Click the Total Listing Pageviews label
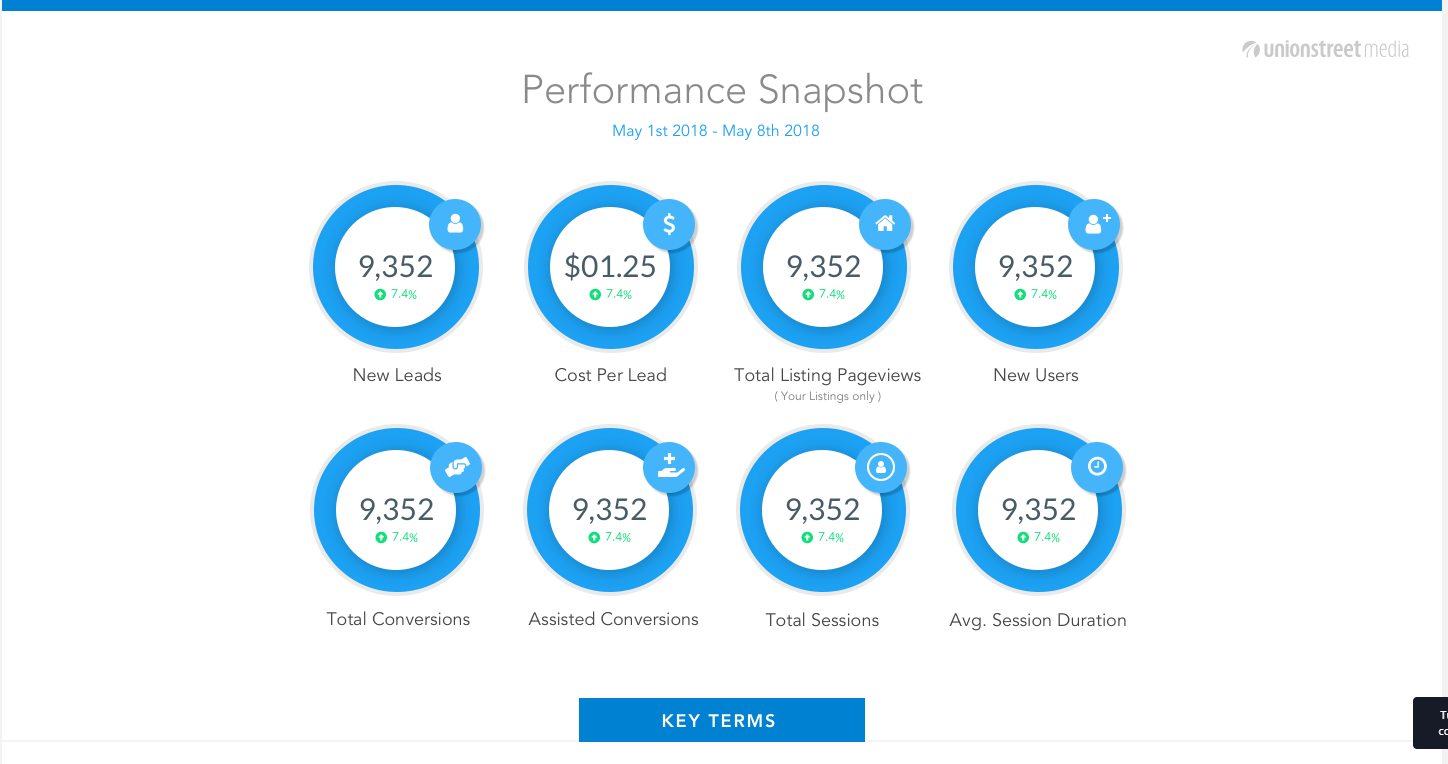Viewport: 1448px width, 764px height. [x=827, y=375]
